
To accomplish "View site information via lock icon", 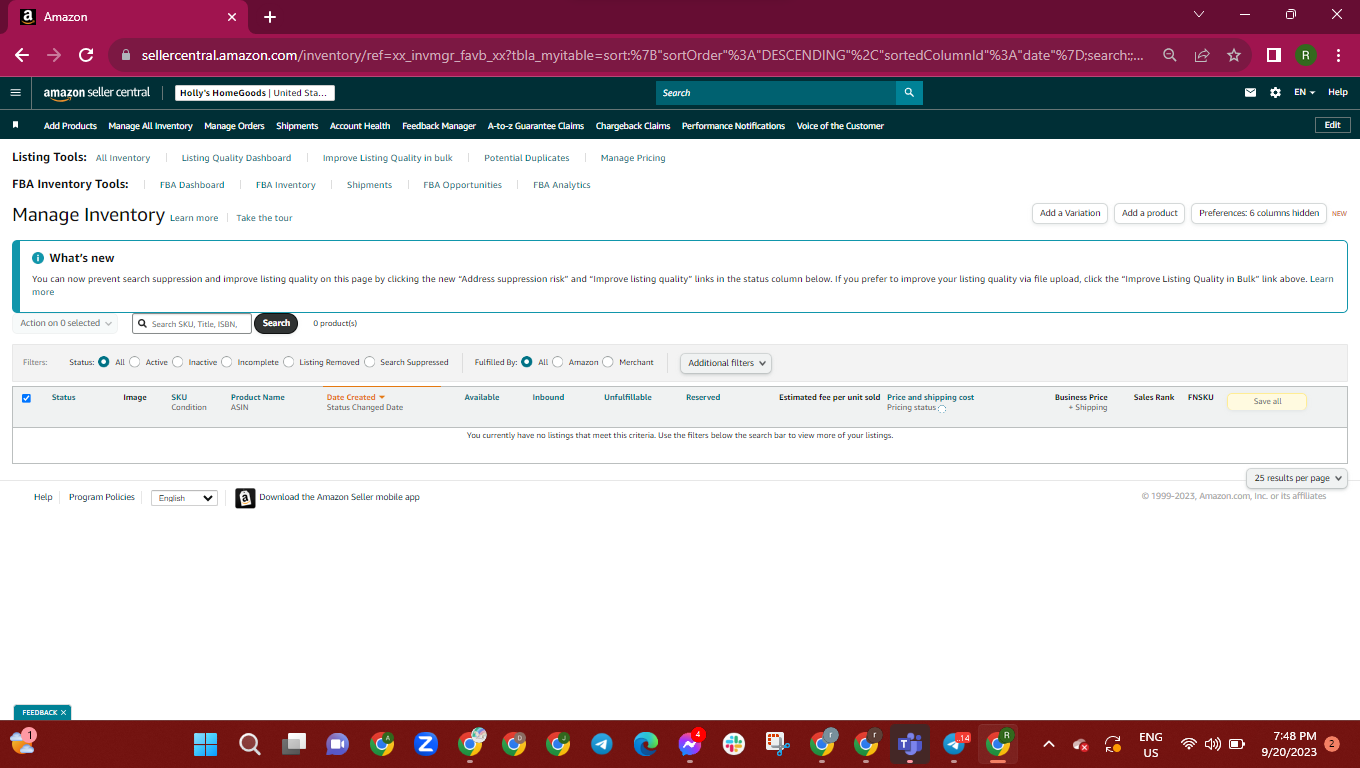I will 126,55.
